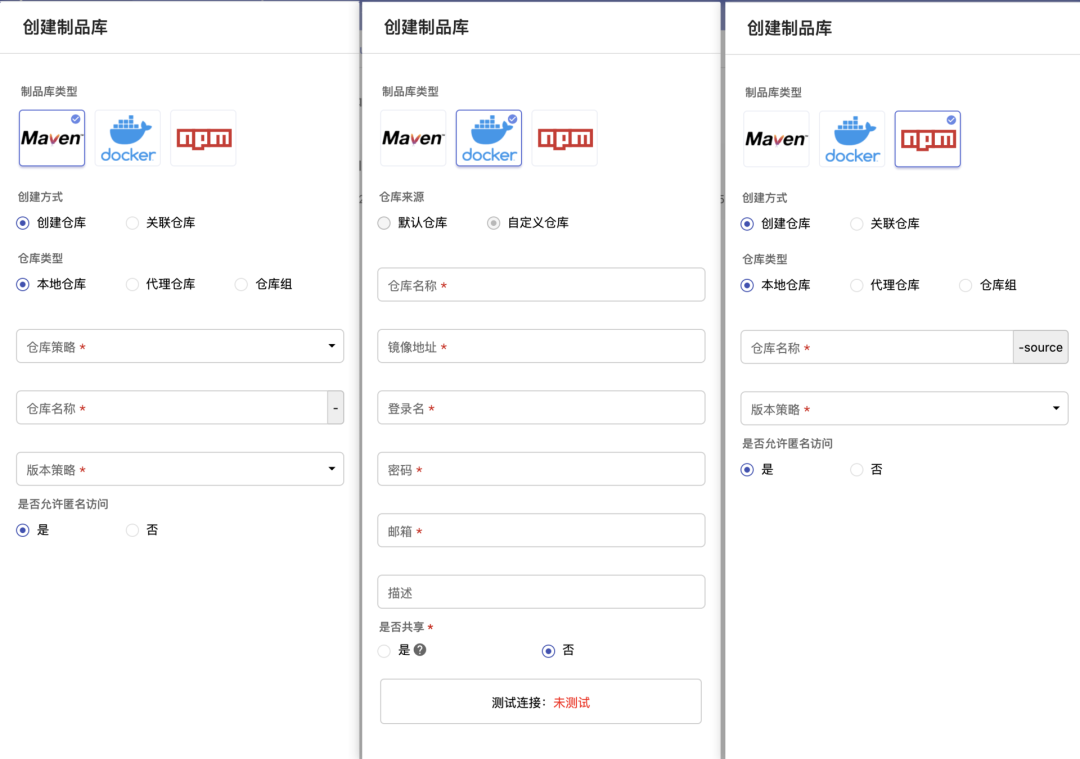Image resolution: width=1080 pixels, height=759 pixels.
Task: Choose 默认仓库 as the 仓库来源
Action: tap(384, 223)
